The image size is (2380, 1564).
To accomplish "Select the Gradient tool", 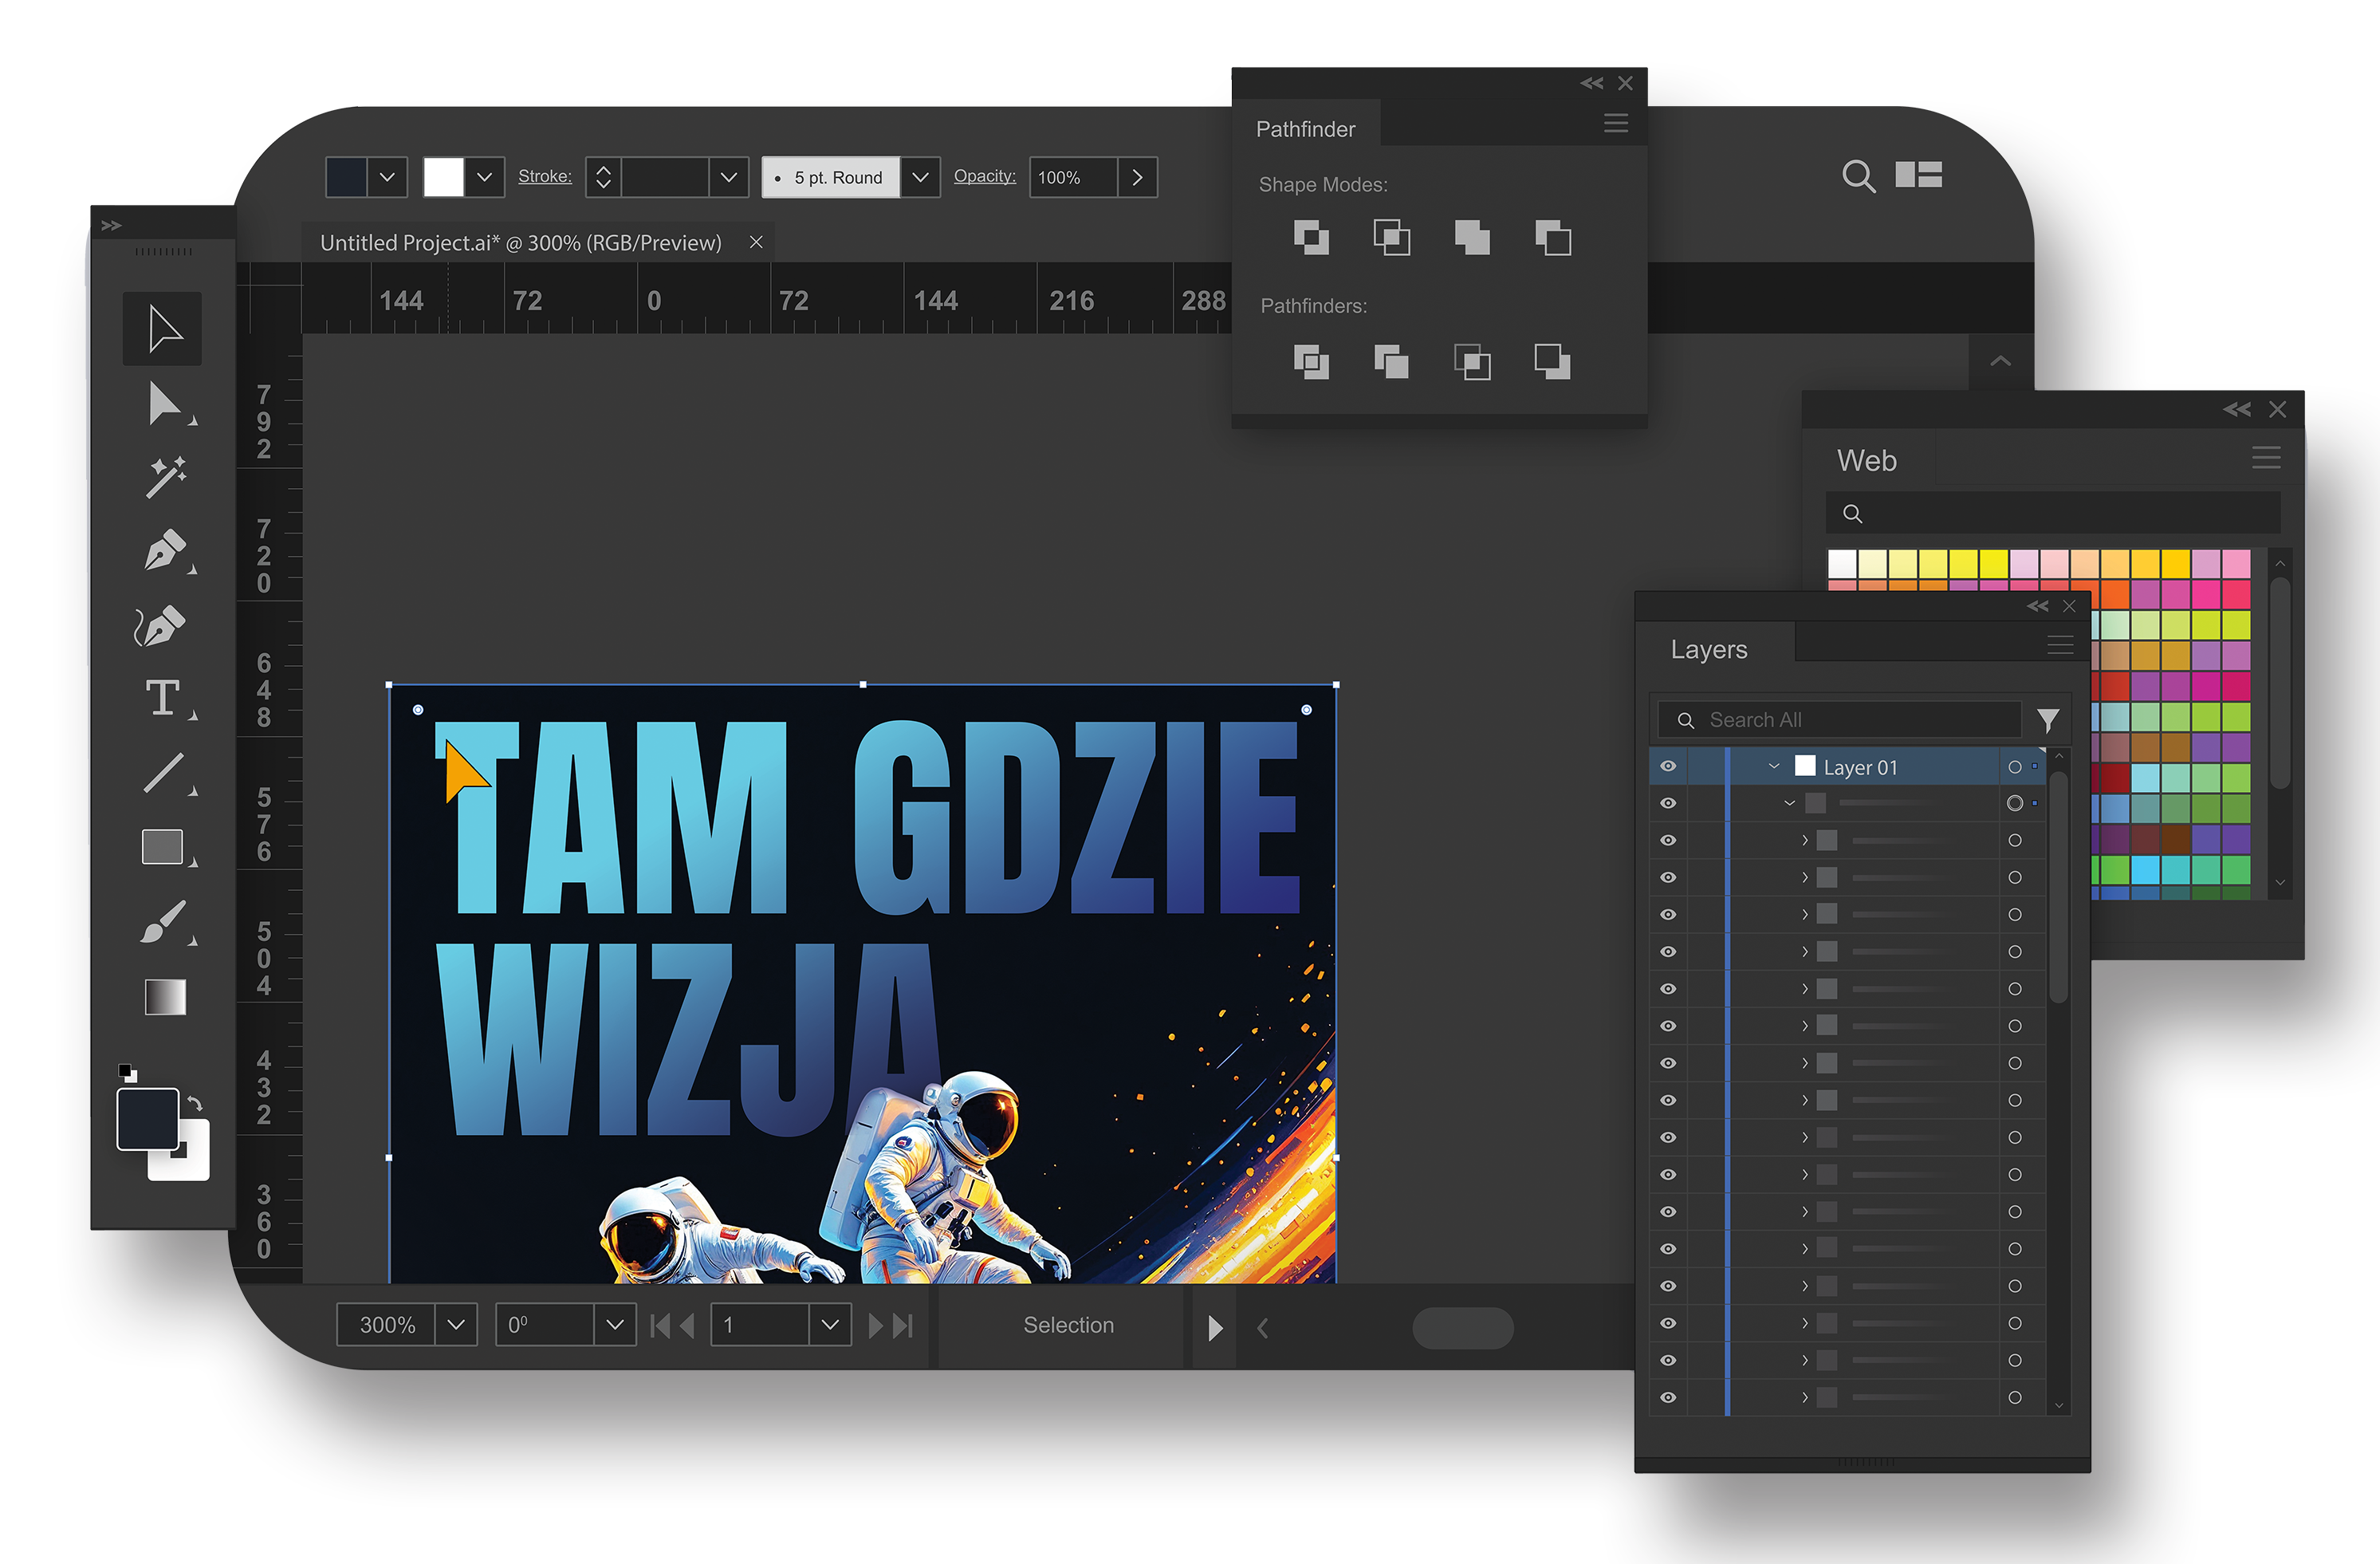I will pos(165,997).
